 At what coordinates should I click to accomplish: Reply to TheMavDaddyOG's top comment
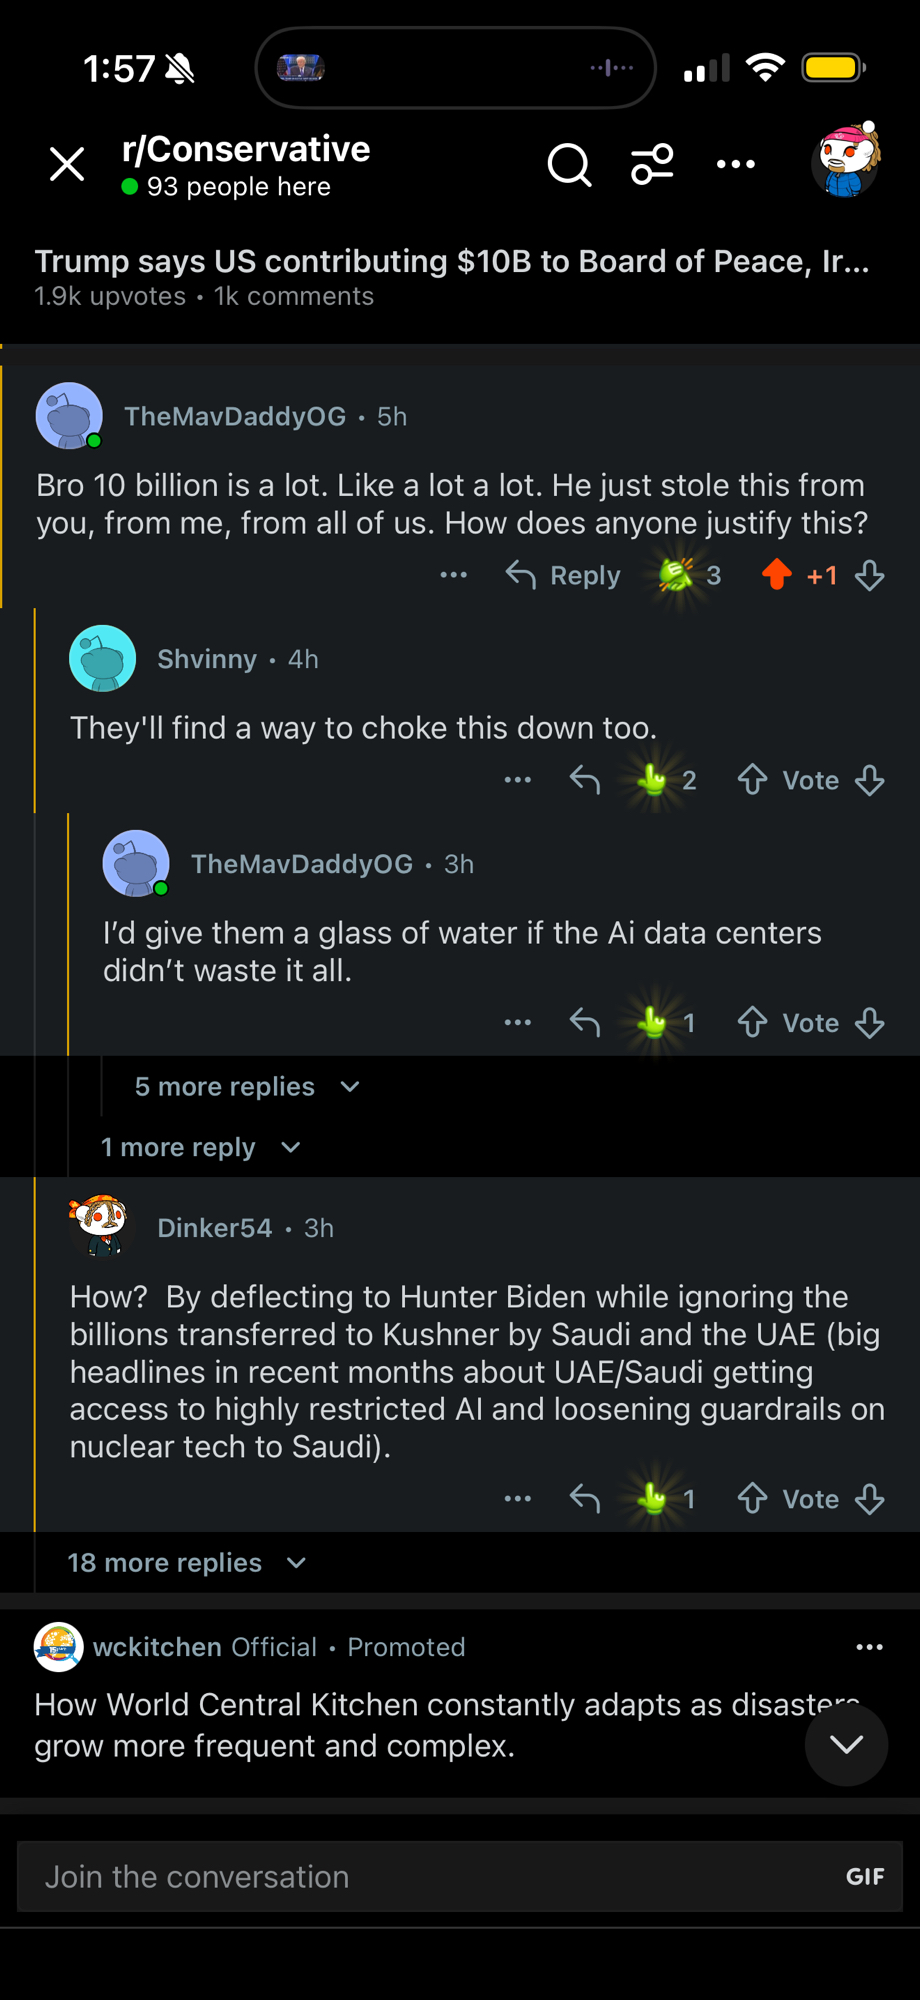click(564, 575)
